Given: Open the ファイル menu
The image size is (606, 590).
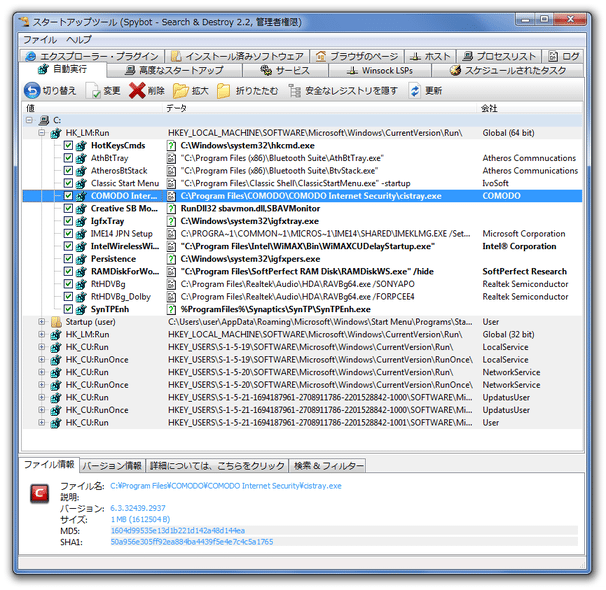Looking at the screenshot, I should click(x=40, y=40).
